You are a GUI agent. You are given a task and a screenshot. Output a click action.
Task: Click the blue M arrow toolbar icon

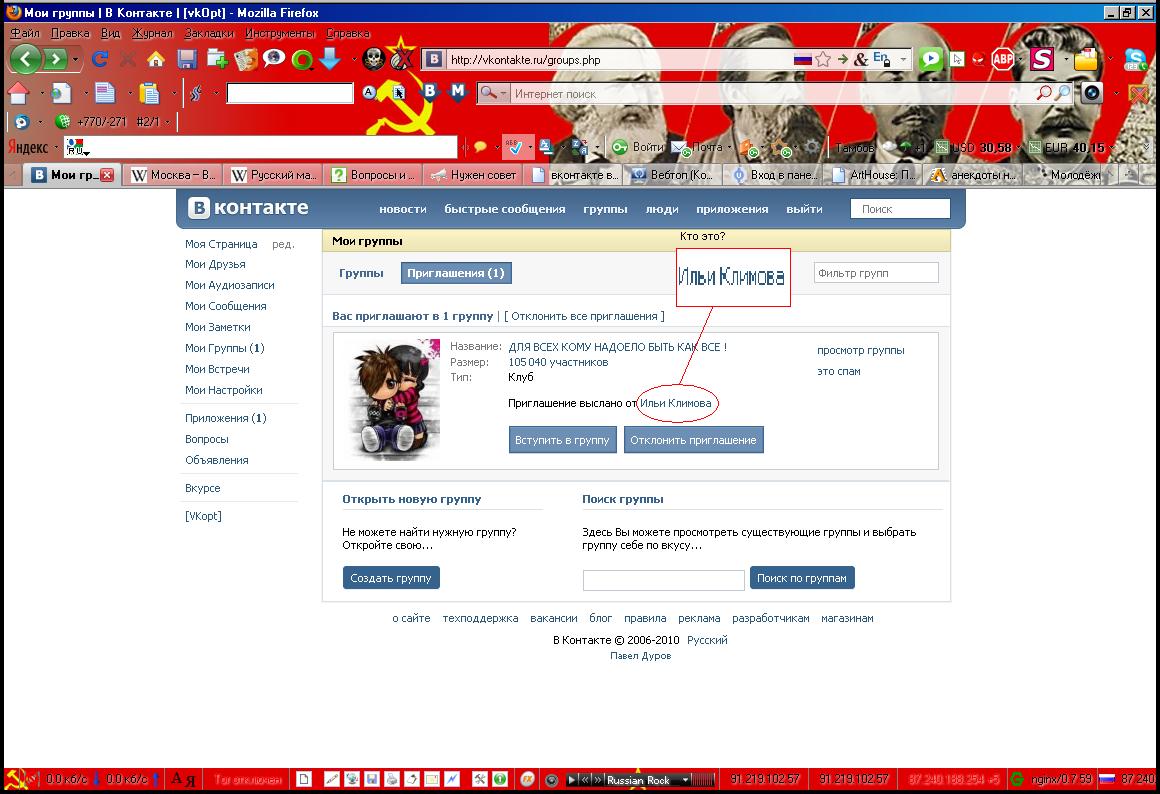458,92
